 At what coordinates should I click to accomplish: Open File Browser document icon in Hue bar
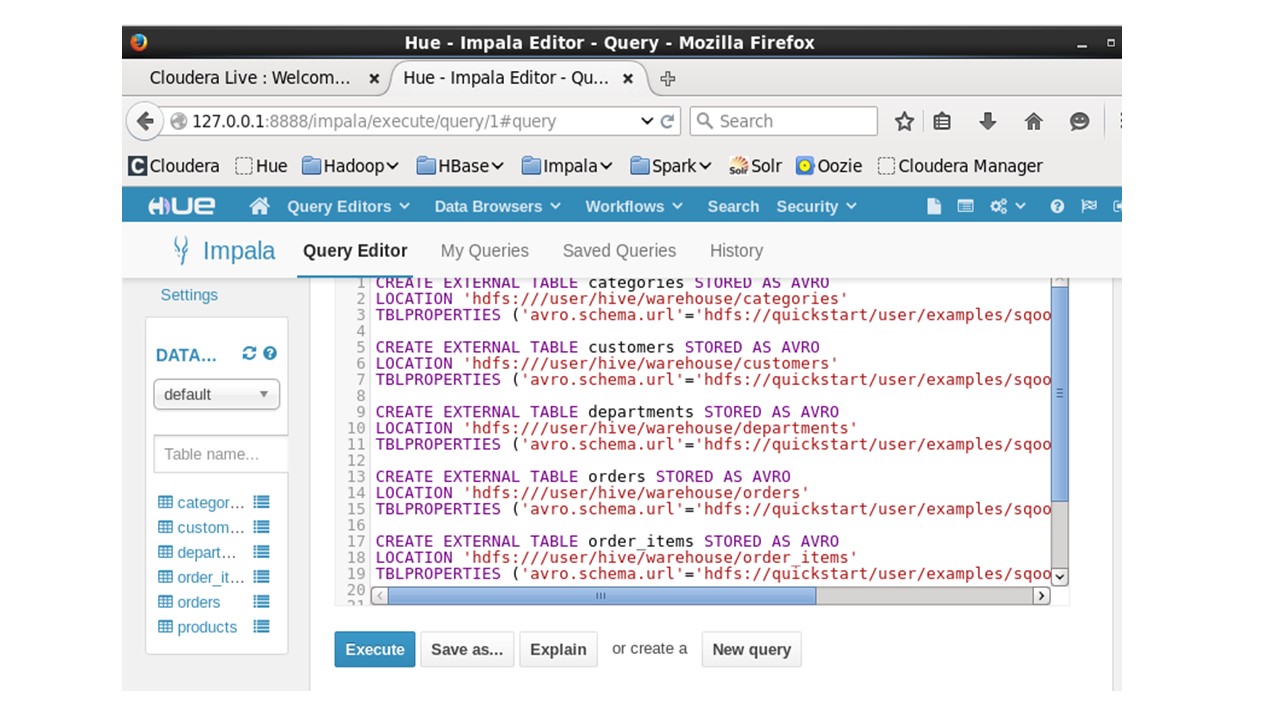(x=934, y=206)
